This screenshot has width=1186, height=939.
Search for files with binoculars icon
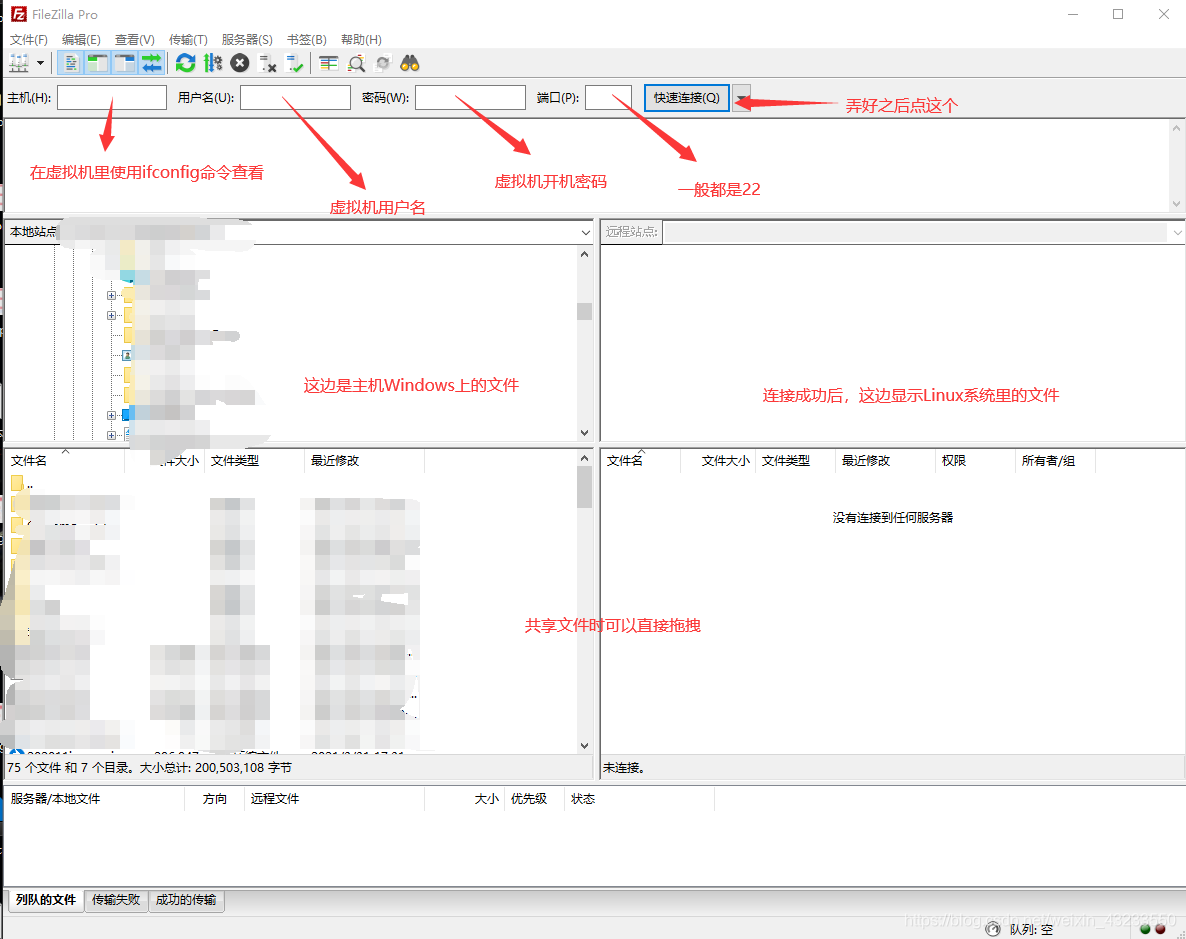[x=410, y=64]
